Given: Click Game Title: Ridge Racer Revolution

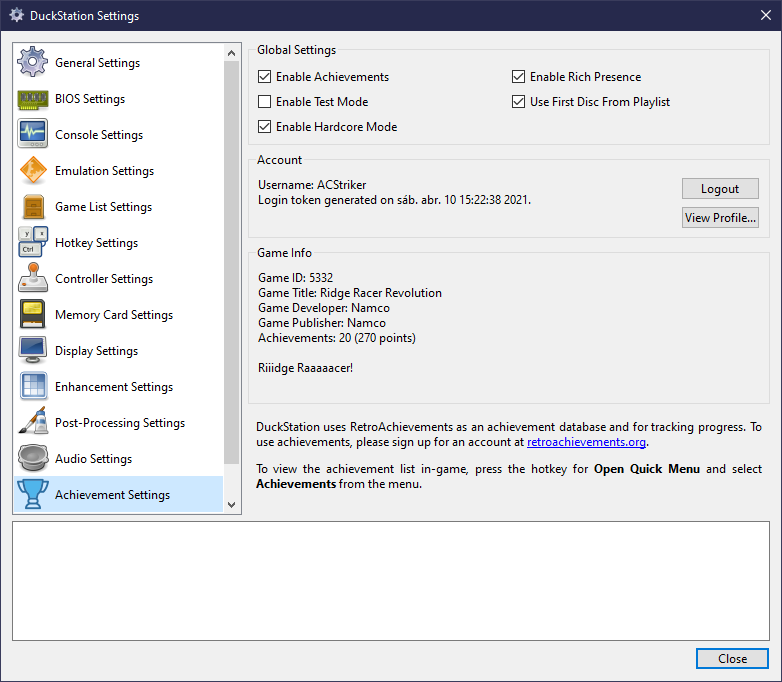Looking at the screenshot, I should coord(350,292).
